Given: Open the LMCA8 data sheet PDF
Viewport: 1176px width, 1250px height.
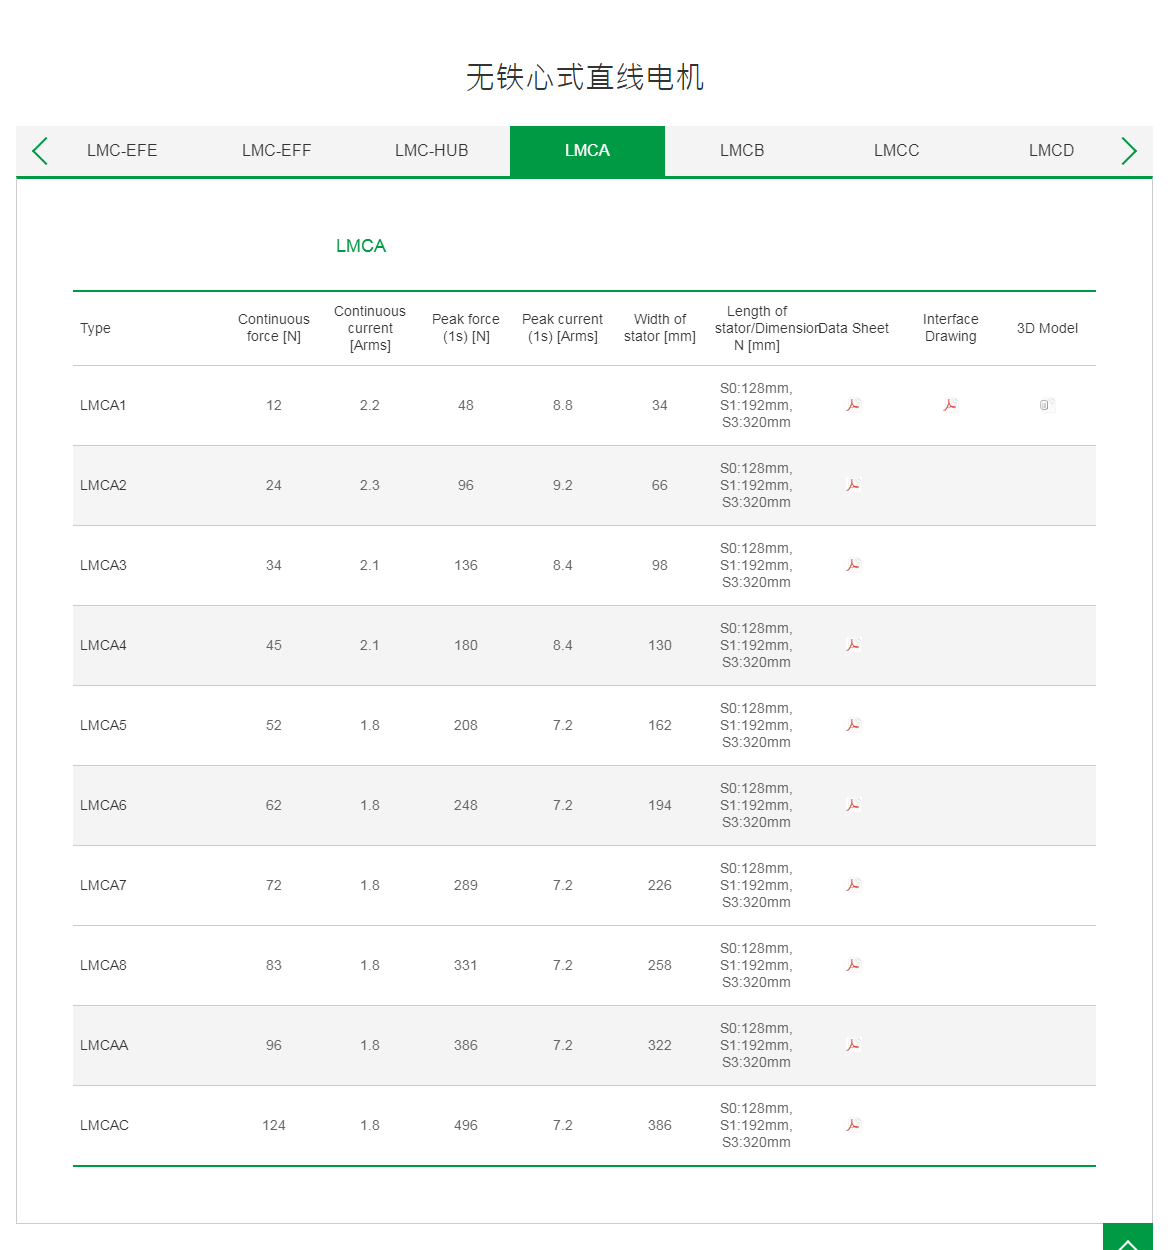Looking at the screenshot, I should point(853,965).
